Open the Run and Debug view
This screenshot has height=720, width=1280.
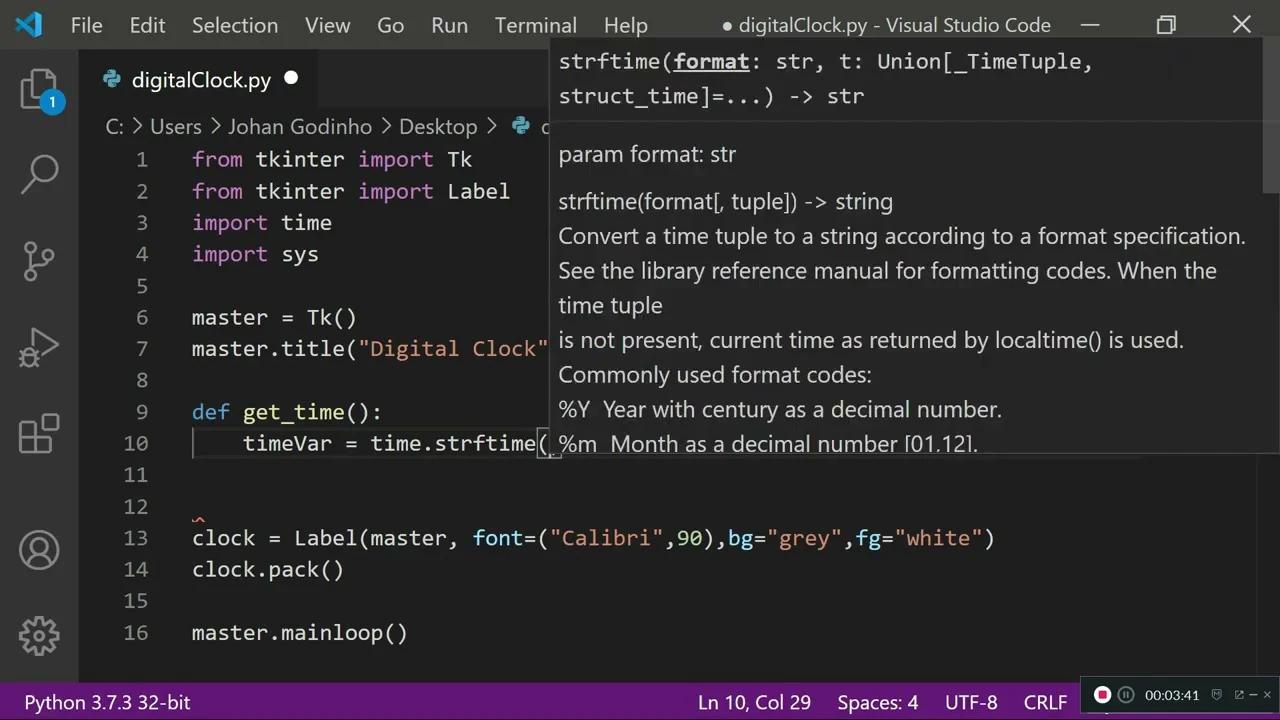[x=40, y=348]
